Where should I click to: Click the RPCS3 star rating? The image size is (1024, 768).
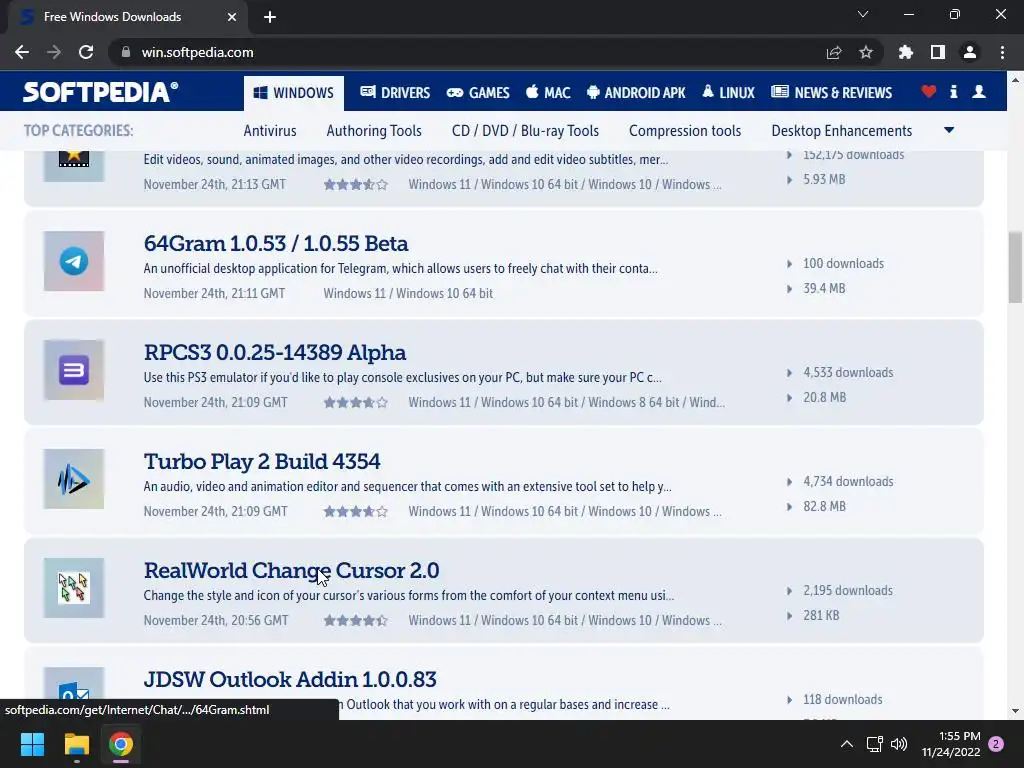(356, 403)
